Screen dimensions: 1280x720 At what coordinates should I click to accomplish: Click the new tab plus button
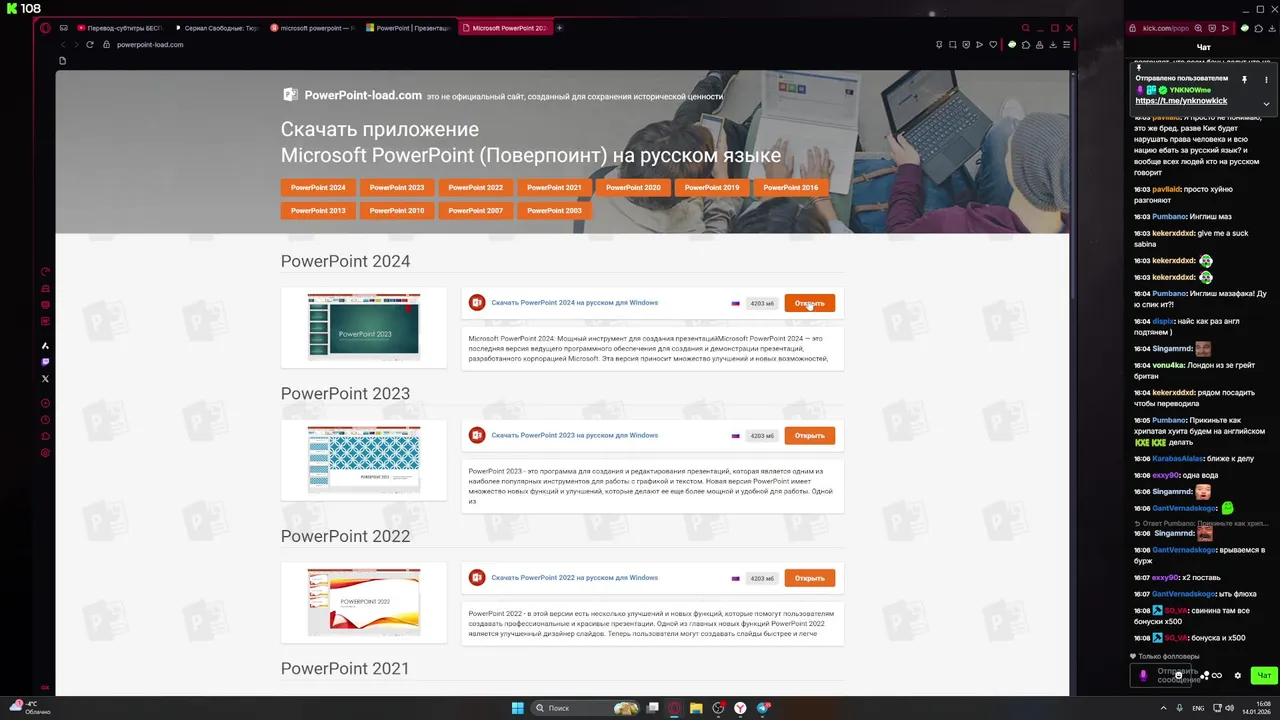(x=559, y=28)
